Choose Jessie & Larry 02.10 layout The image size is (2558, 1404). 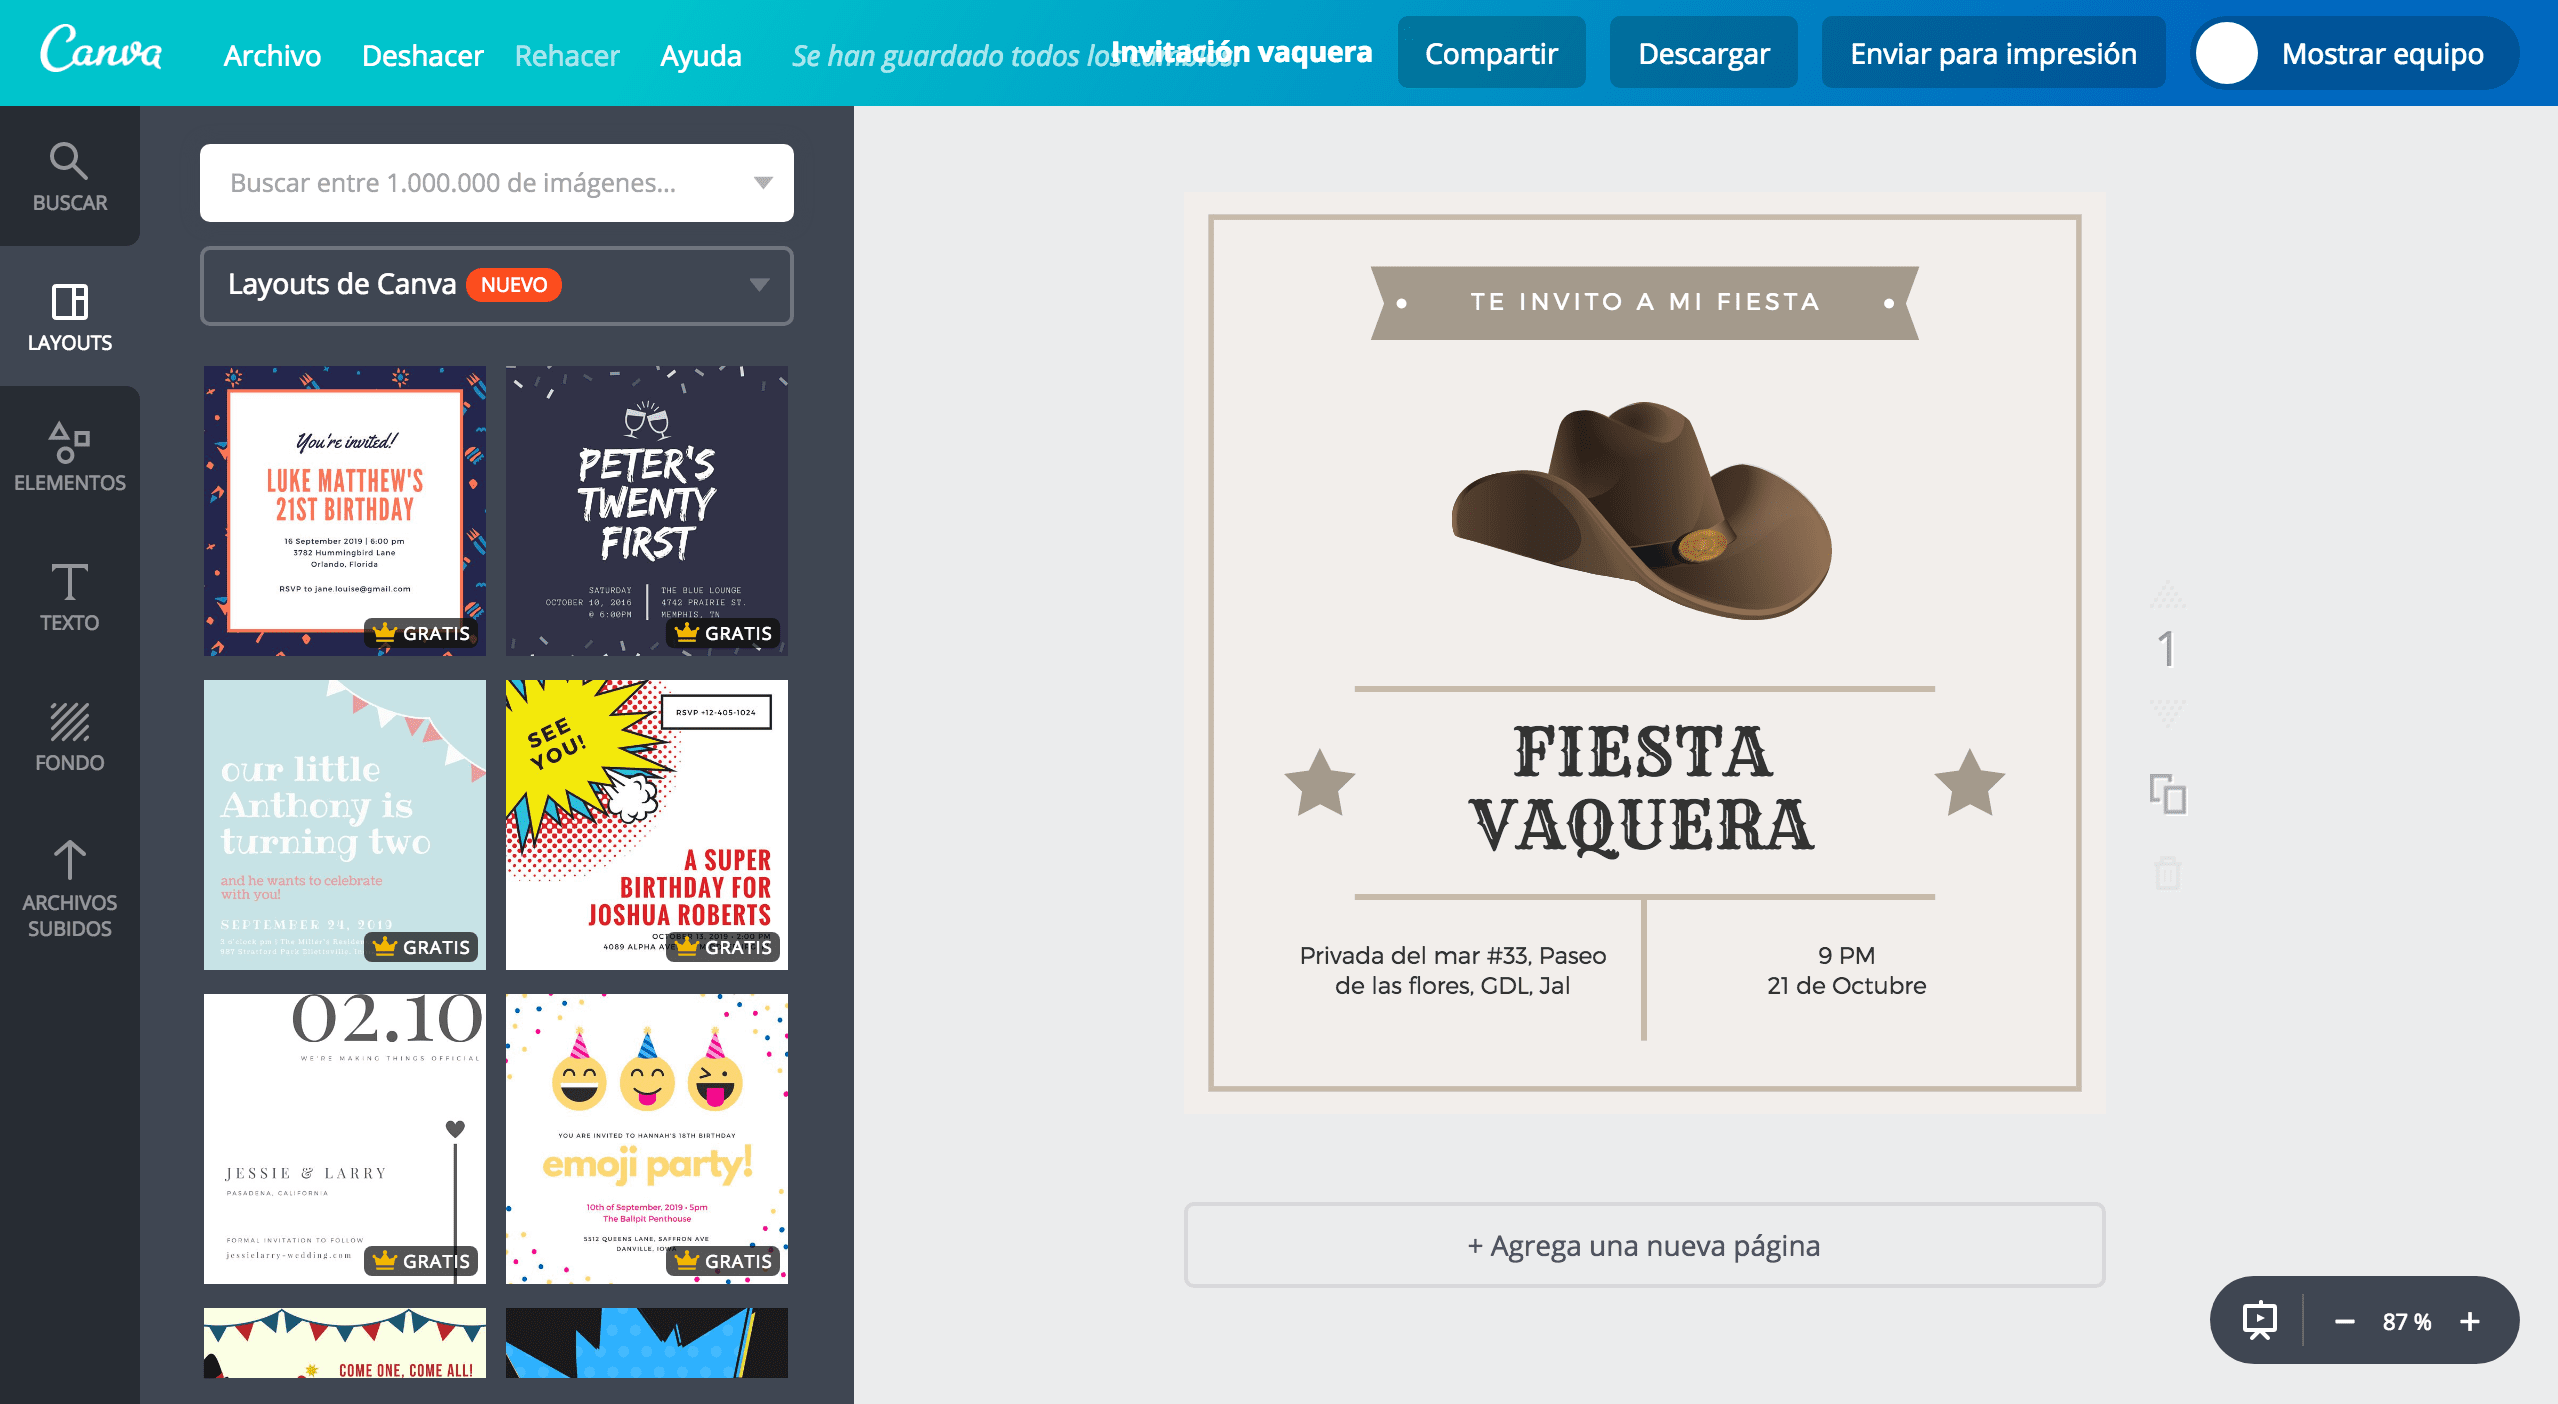[x=345, y=1139]
